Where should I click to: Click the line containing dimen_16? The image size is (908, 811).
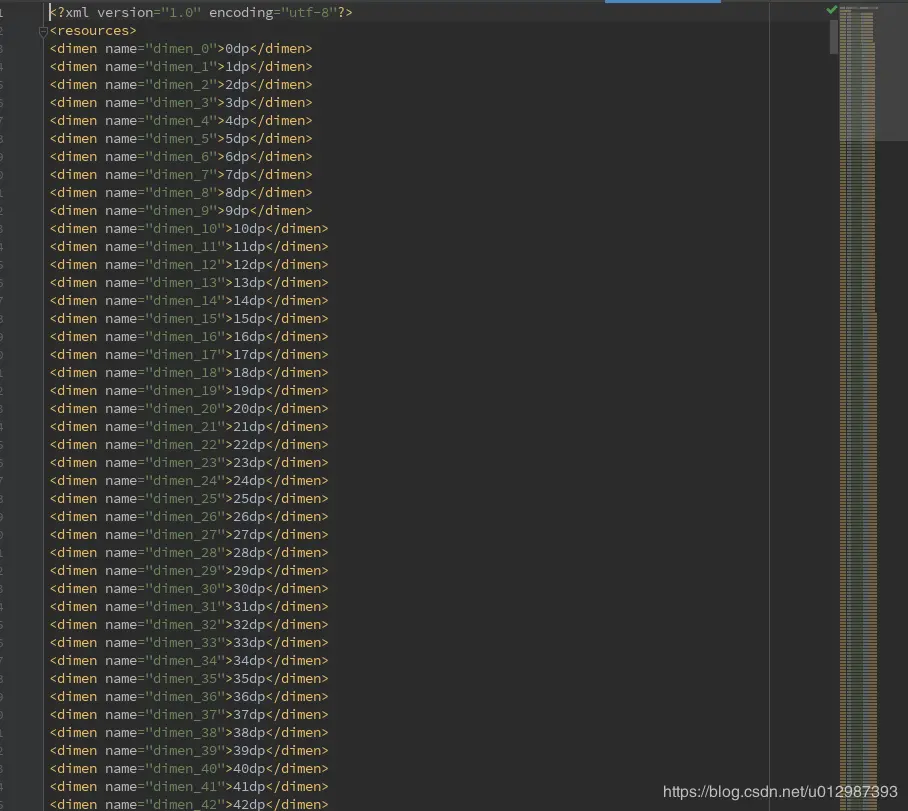(189, 336)
